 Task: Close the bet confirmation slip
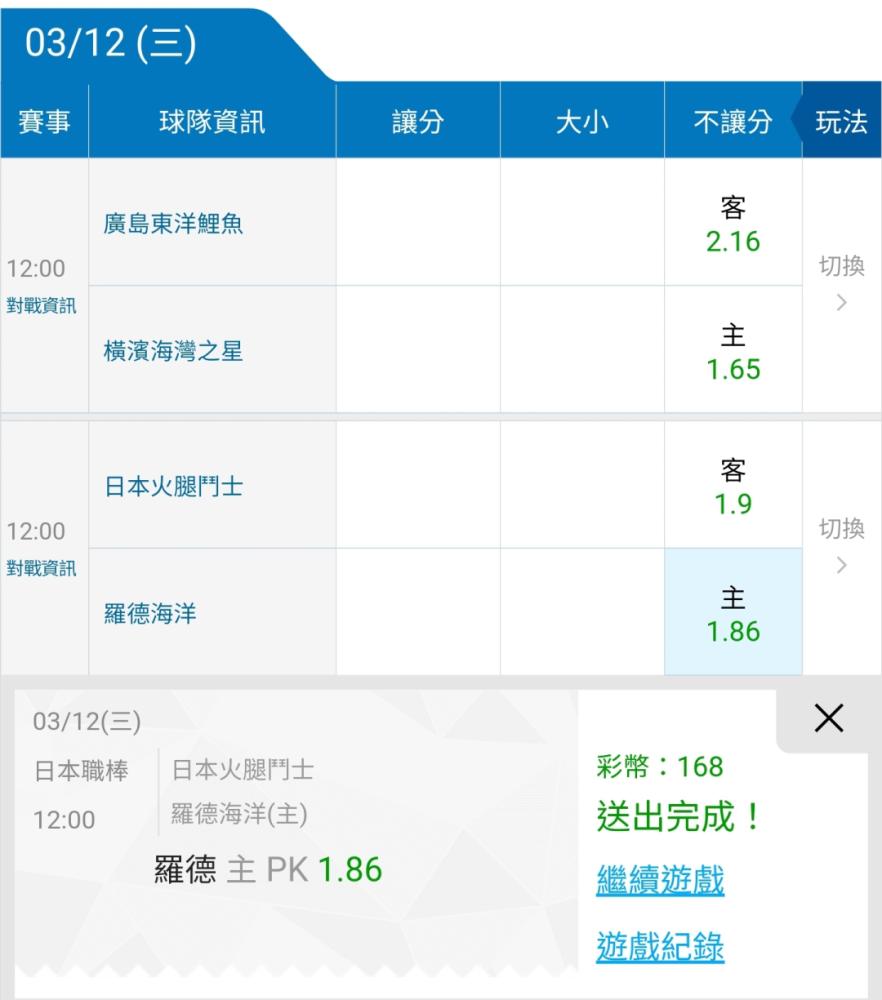click(828, 719)
